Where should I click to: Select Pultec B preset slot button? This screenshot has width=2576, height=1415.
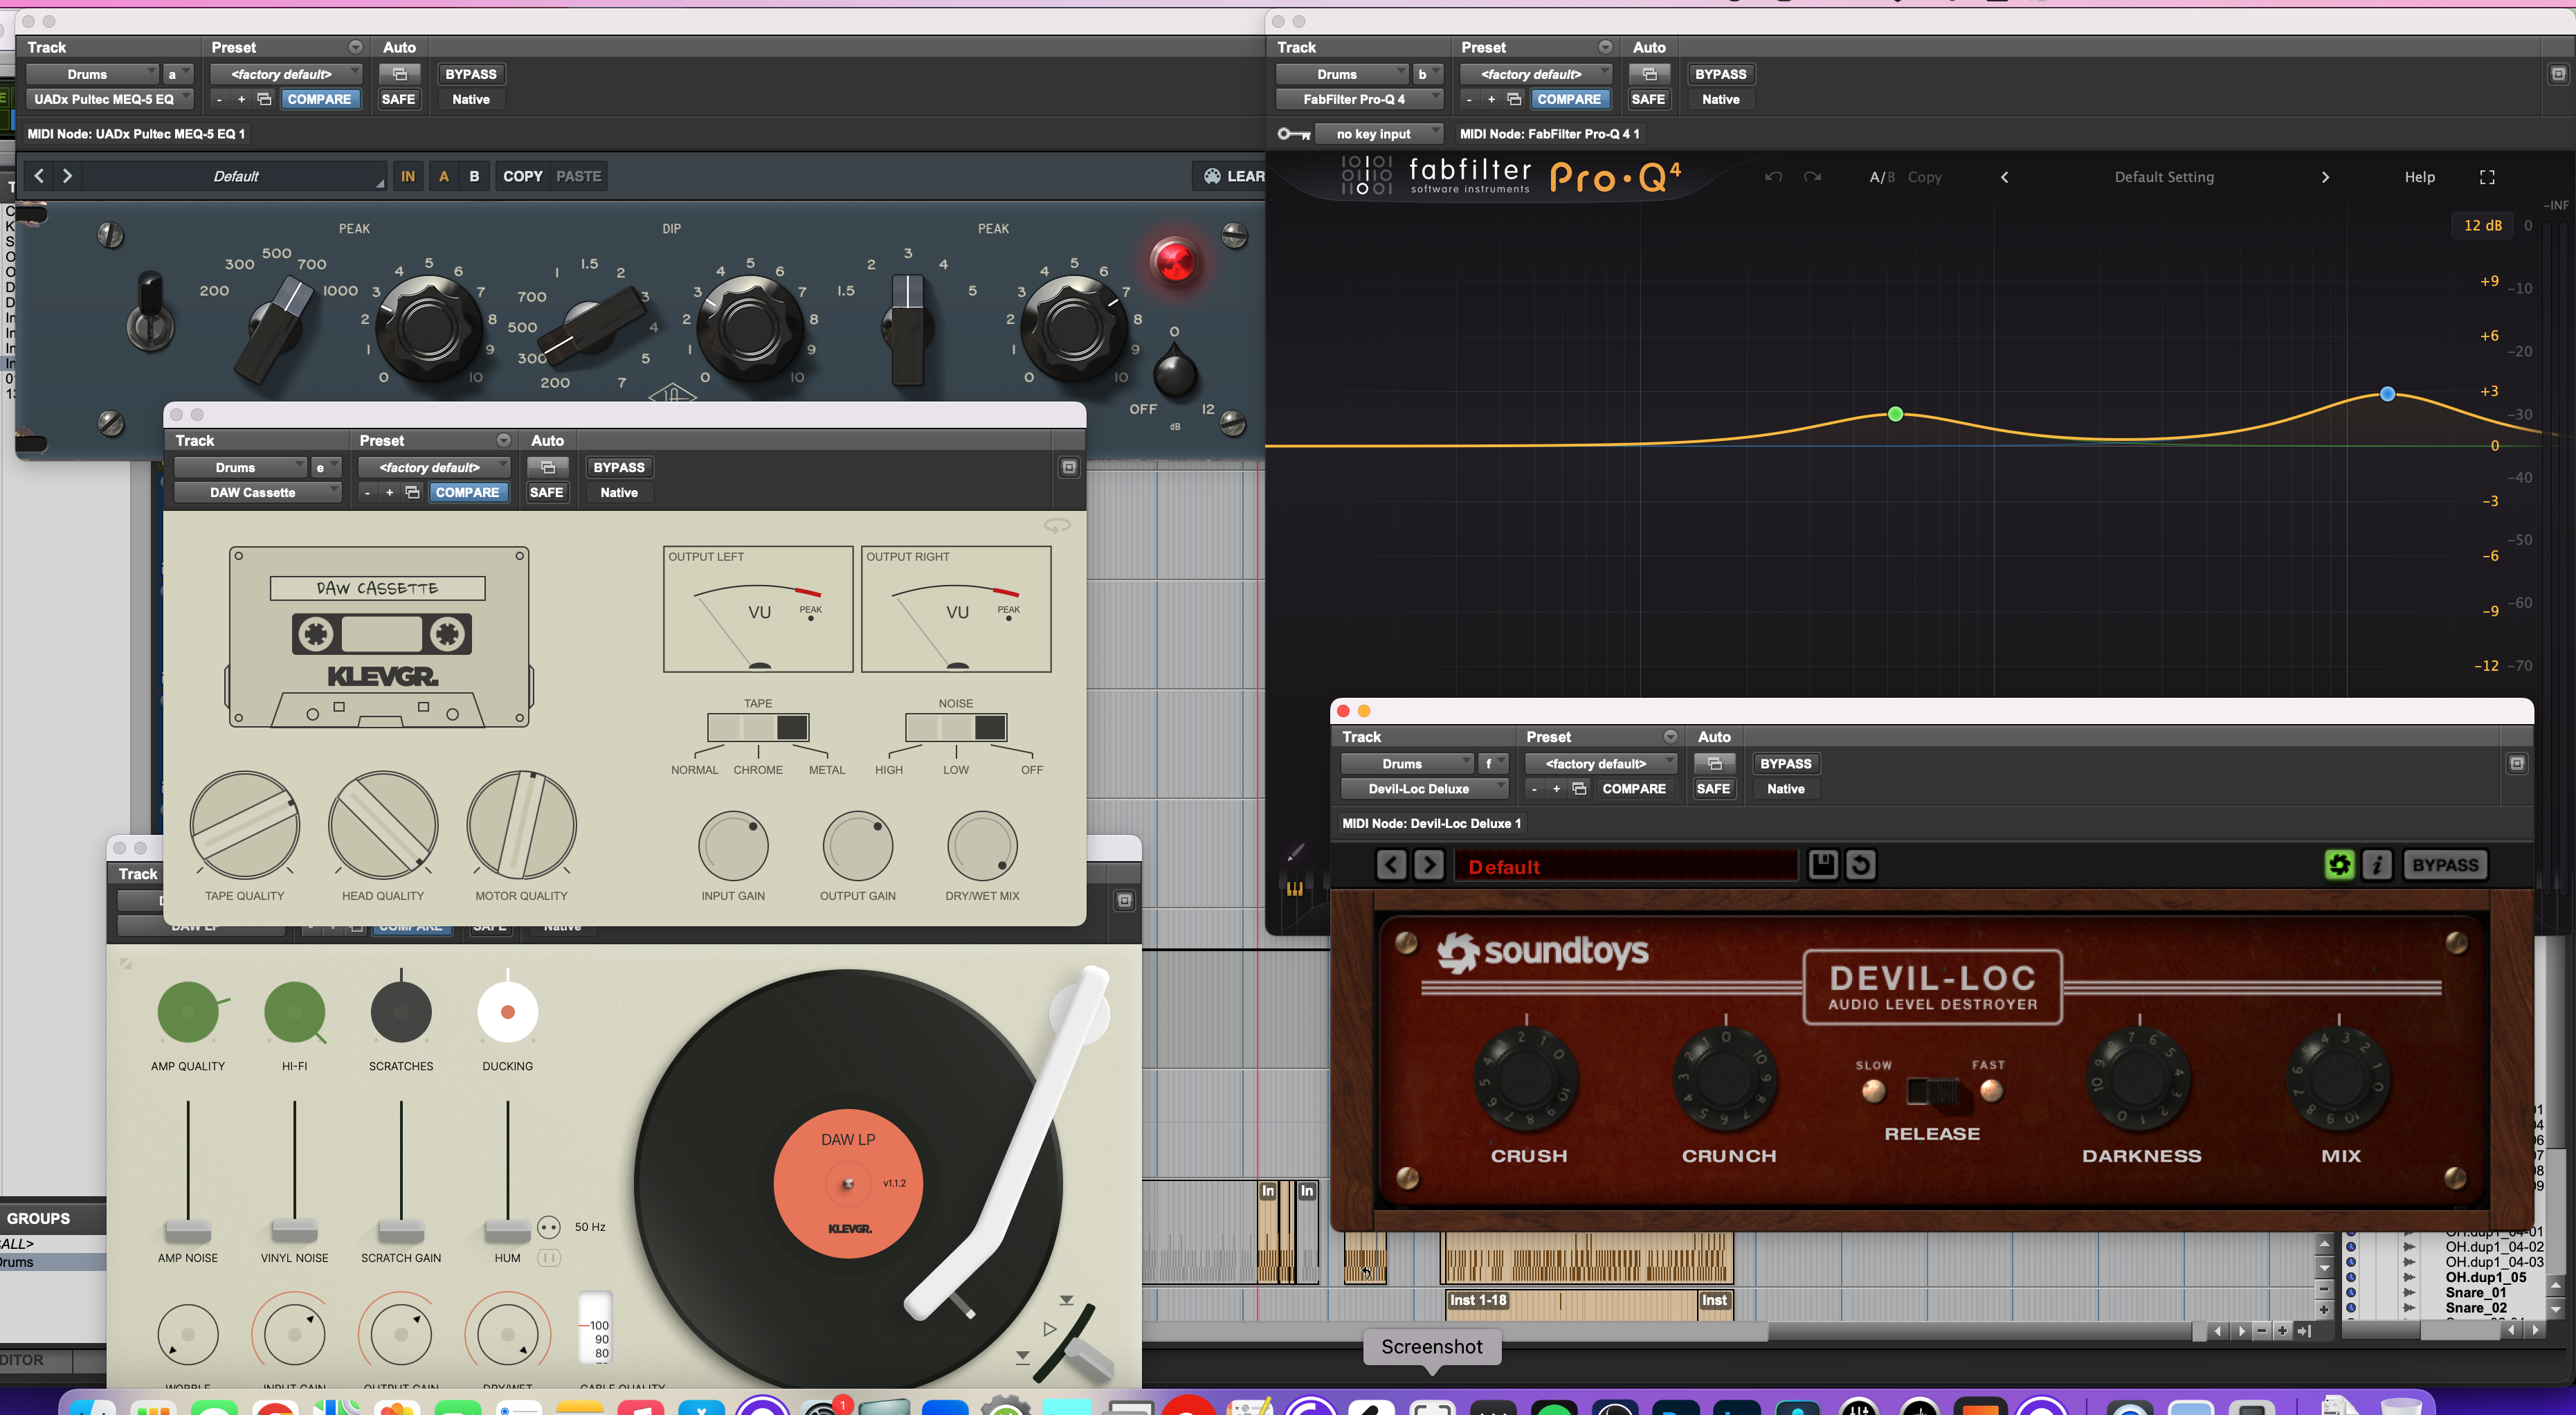coord(474,176)
